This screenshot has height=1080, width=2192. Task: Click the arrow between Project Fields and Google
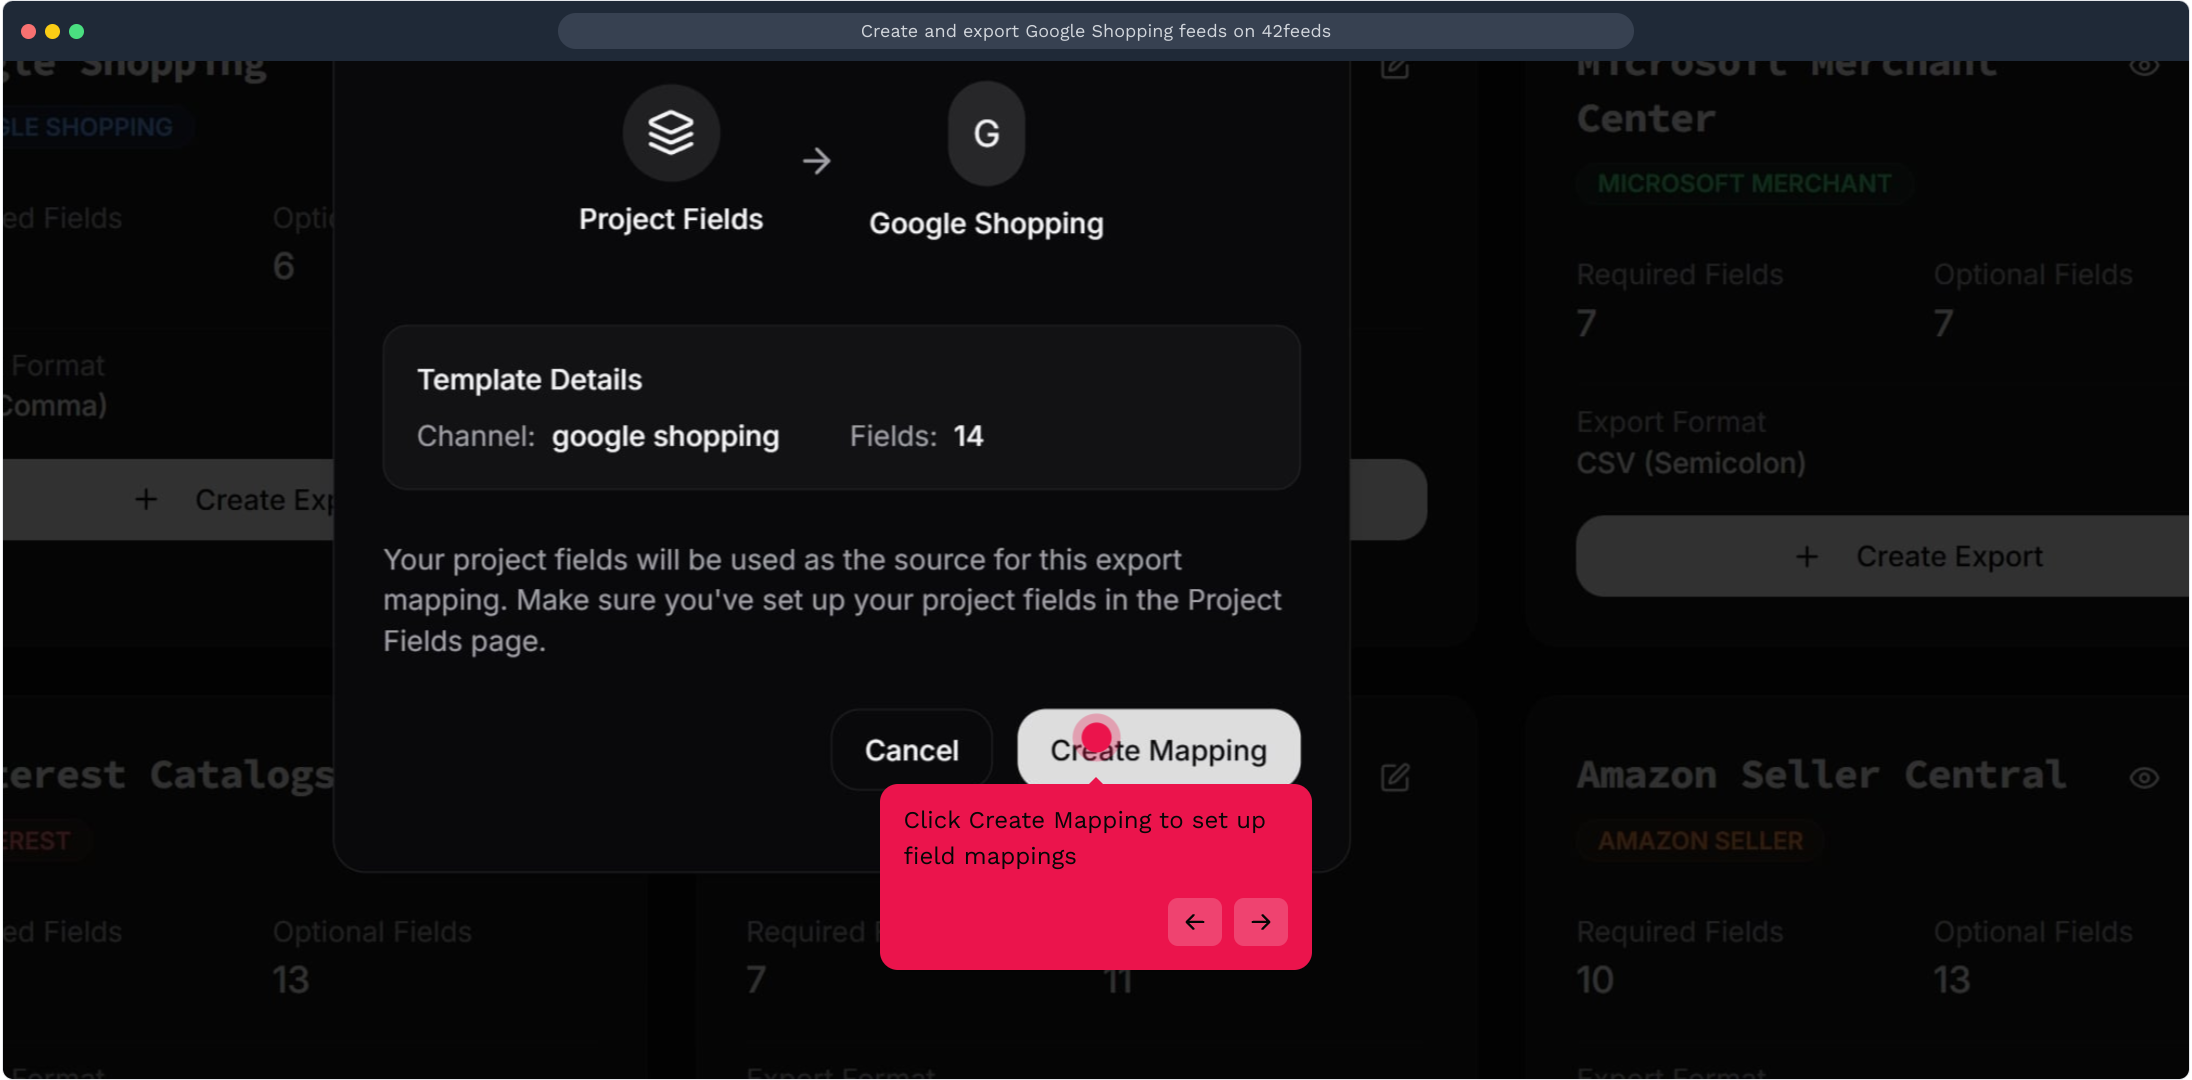pos(816,161)
